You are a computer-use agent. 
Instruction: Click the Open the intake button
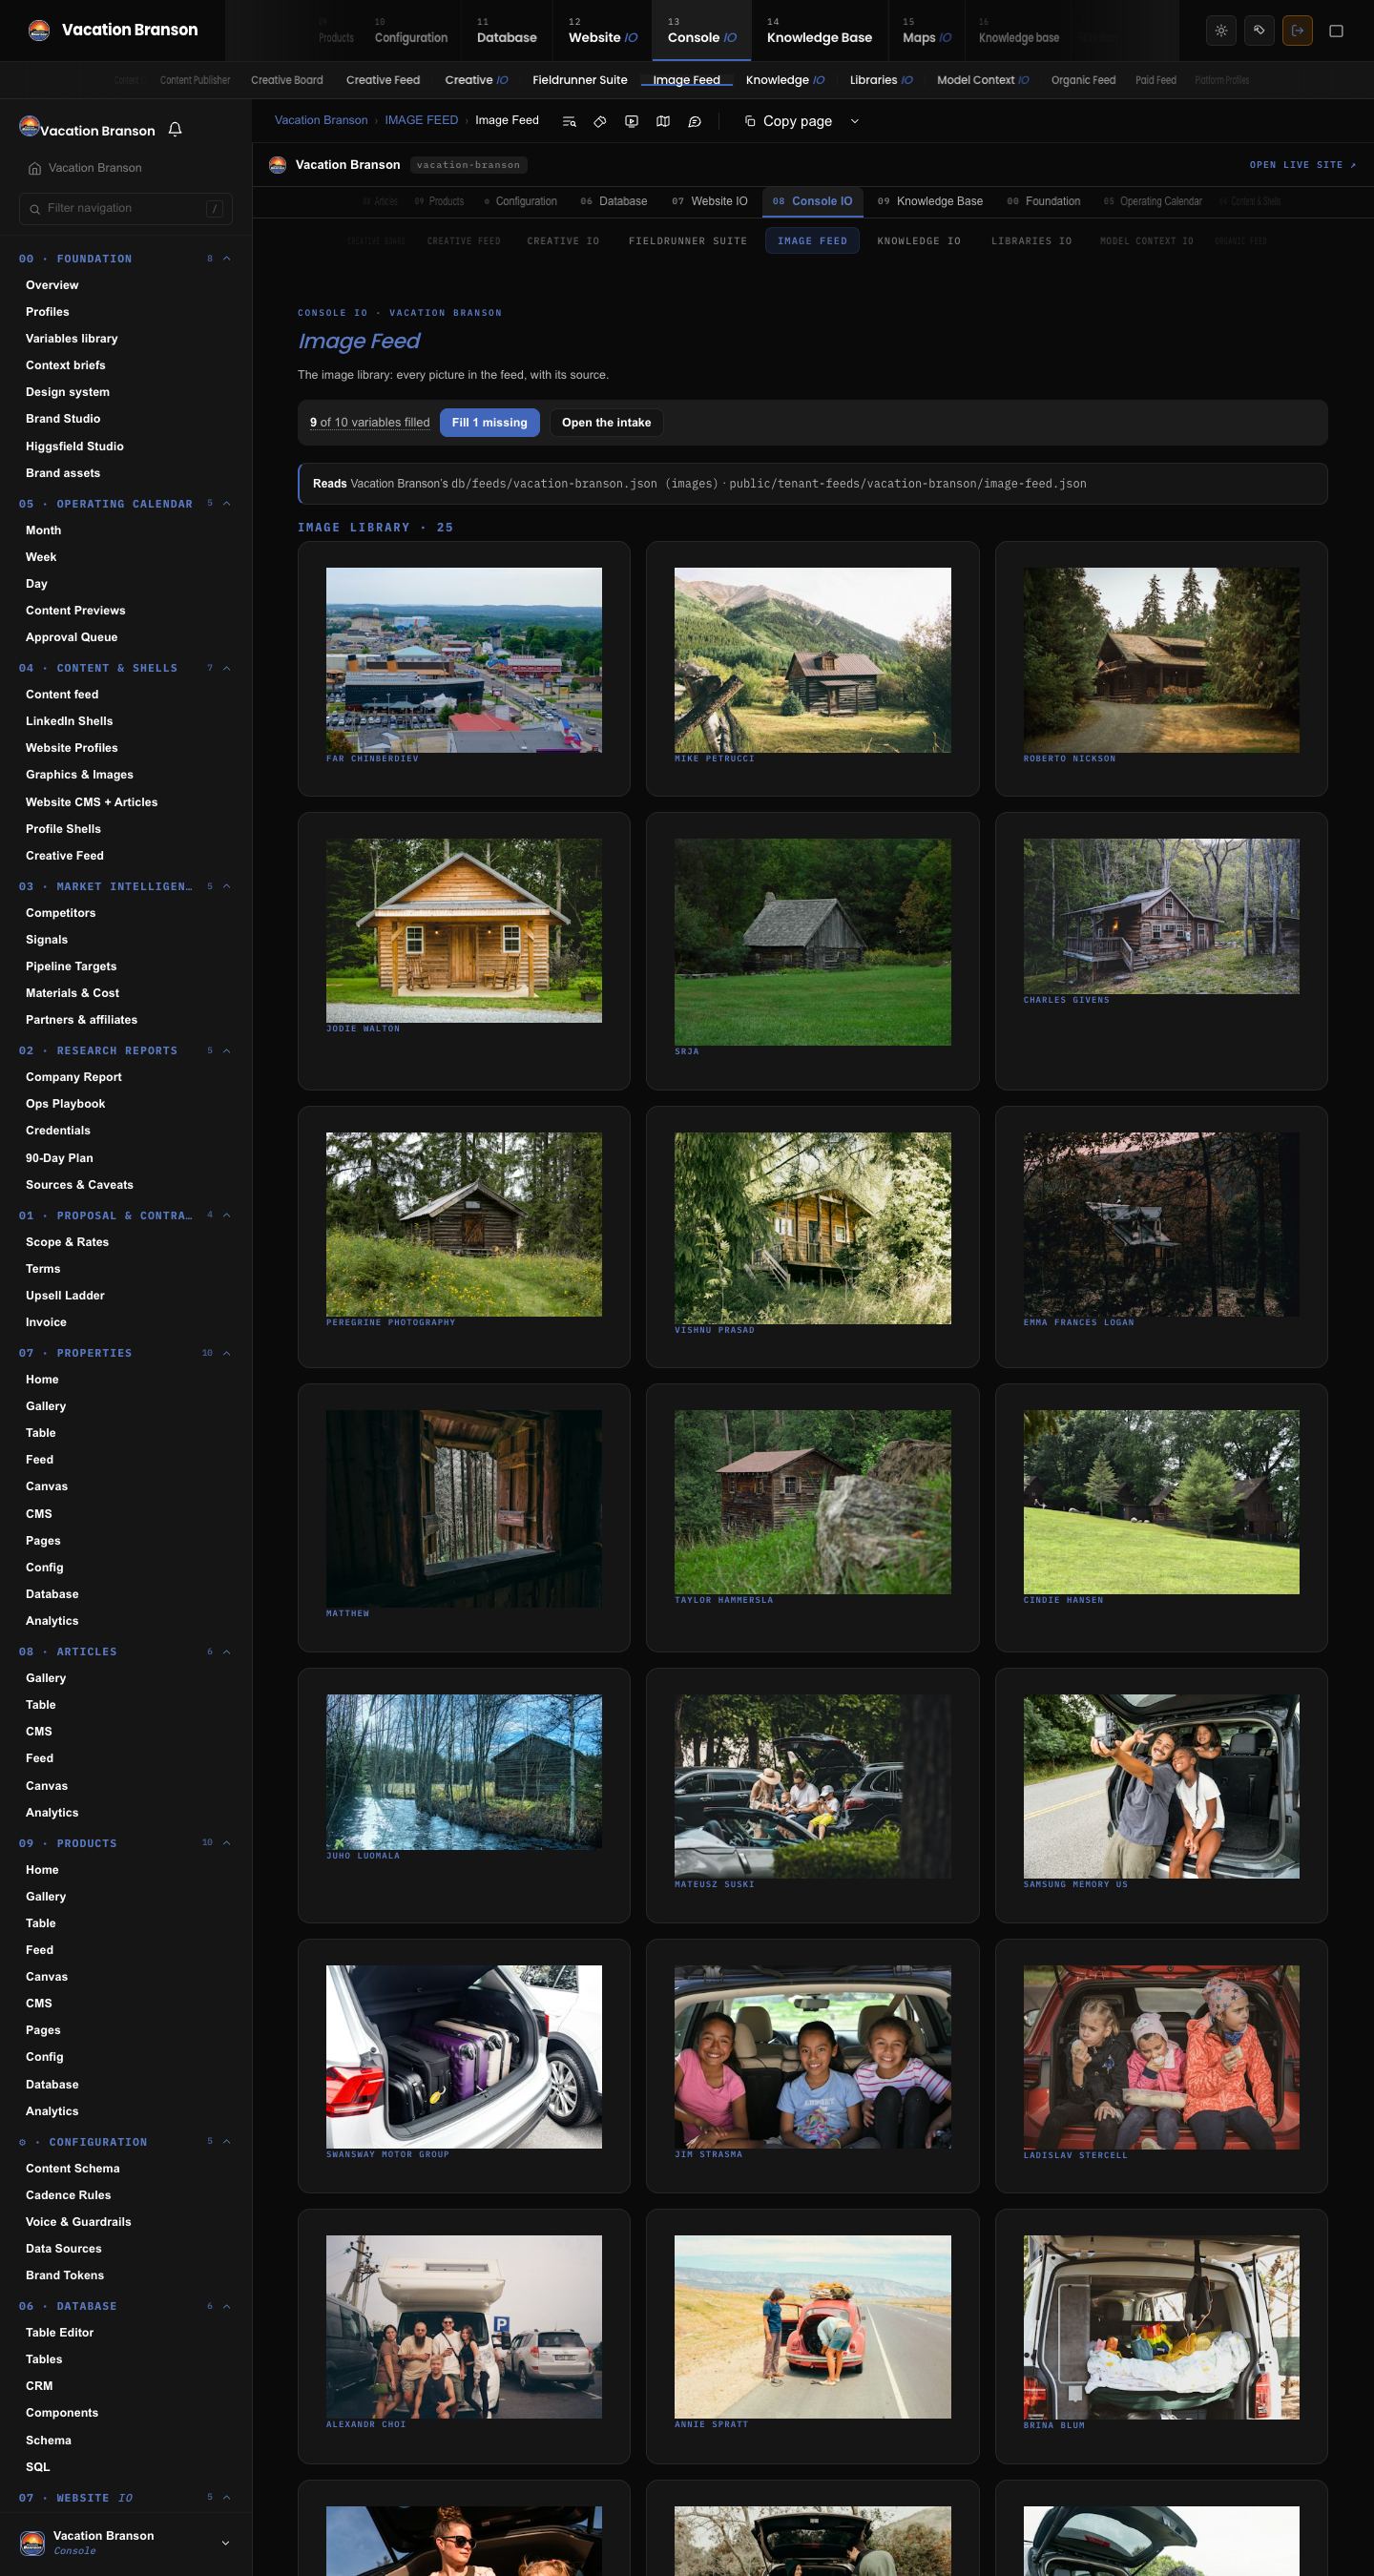606,423
